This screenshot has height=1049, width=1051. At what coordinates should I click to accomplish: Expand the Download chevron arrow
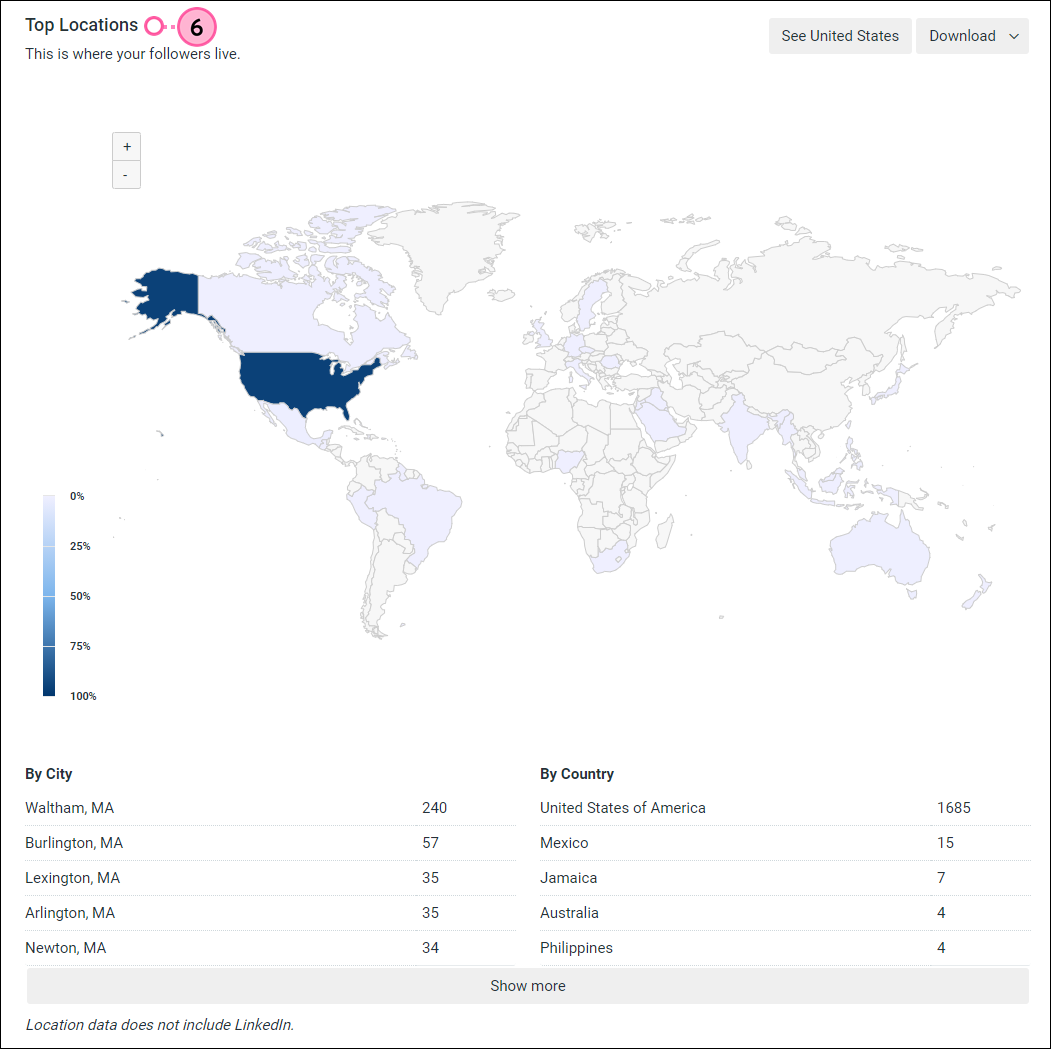point(1014,36)
